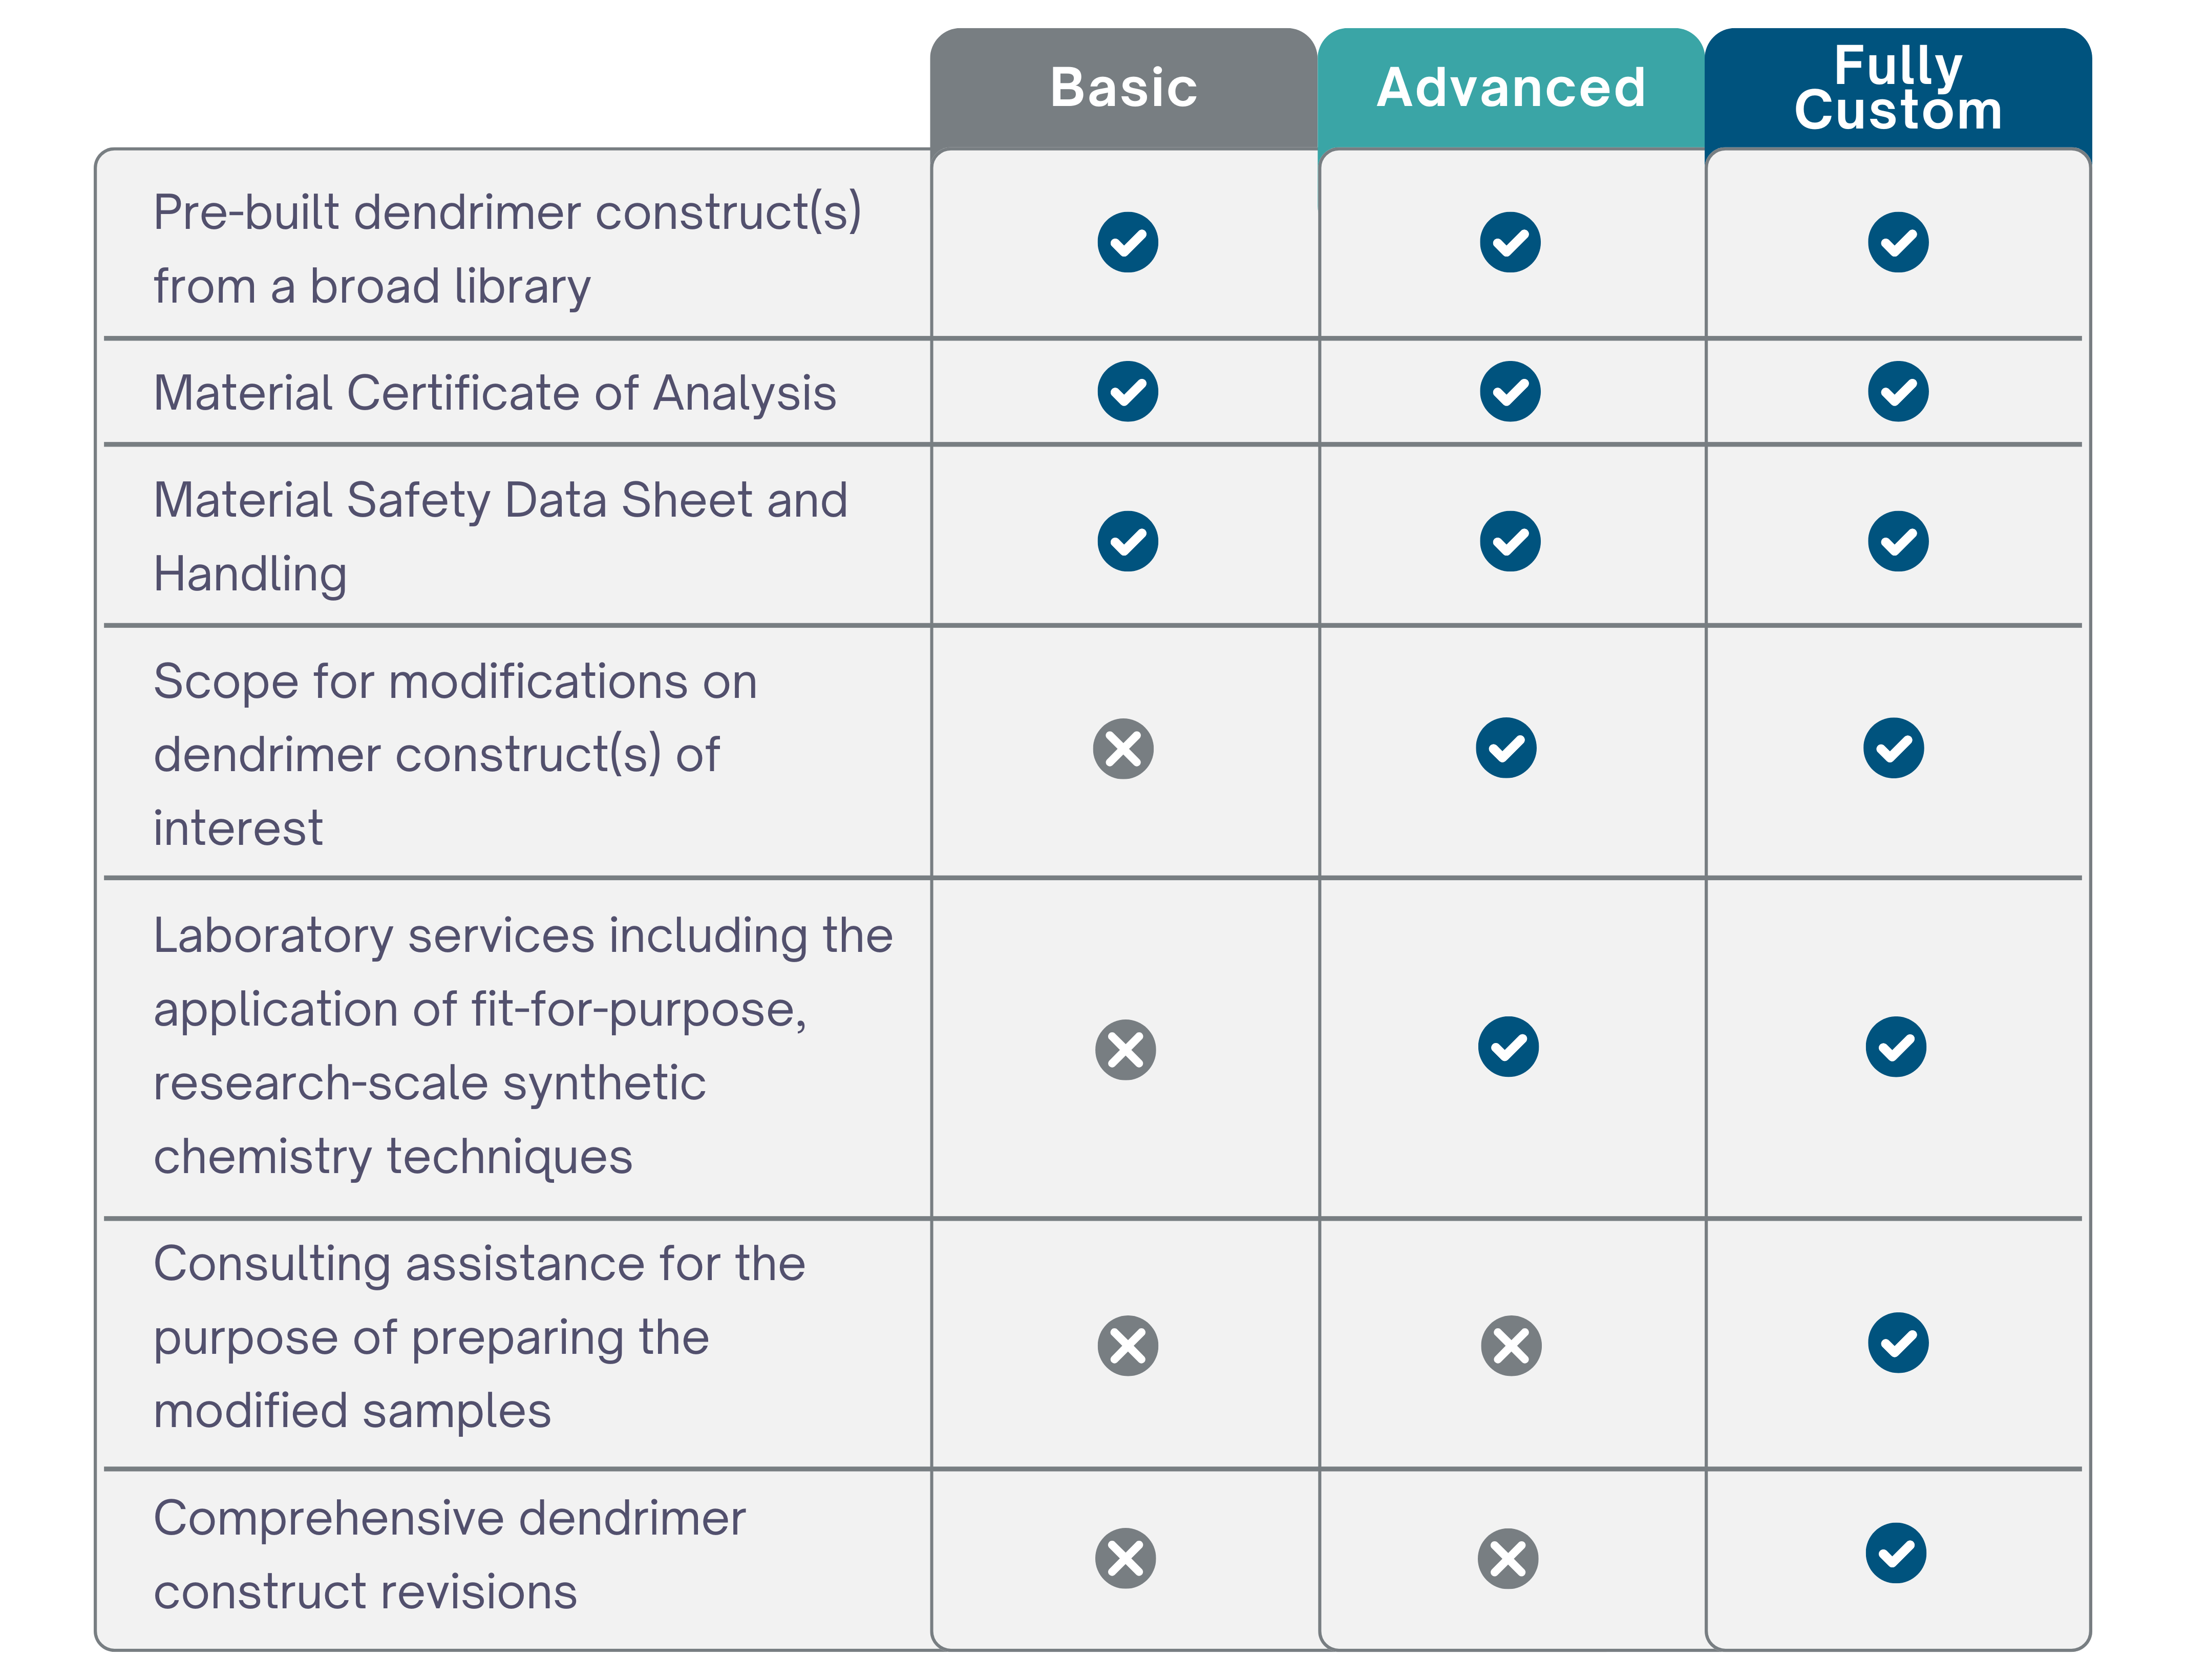Screen dimensions: 2186x1680
Task: Click the Laboratory services feature description
Action: [523, 1046]
